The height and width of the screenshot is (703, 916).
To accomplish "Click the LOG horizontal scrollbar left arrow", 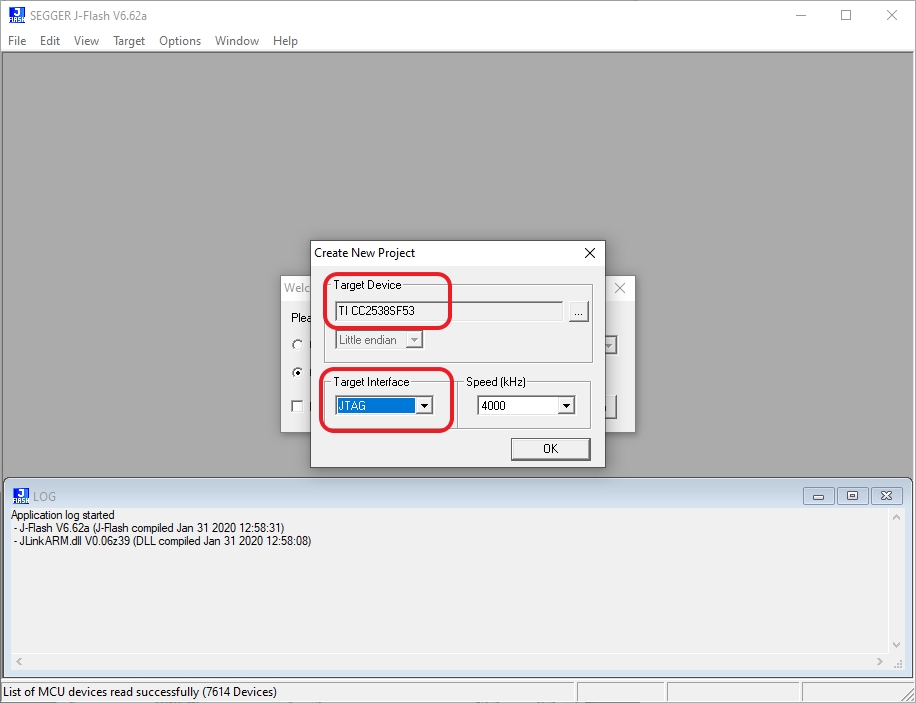I will coord(19,662).
